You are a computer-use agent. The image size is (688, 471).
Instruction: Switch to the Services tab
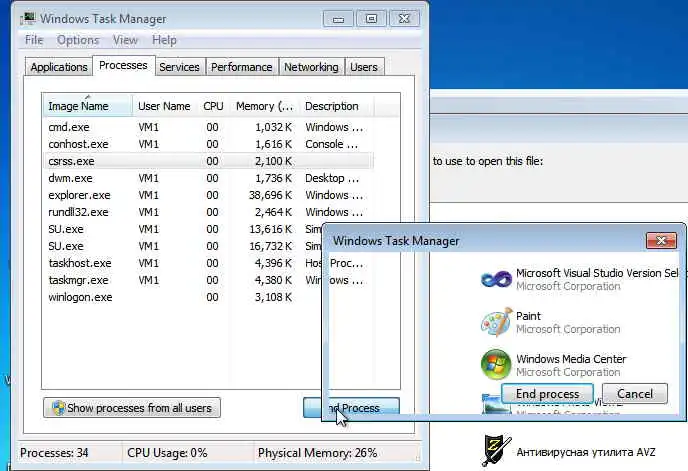179,67
